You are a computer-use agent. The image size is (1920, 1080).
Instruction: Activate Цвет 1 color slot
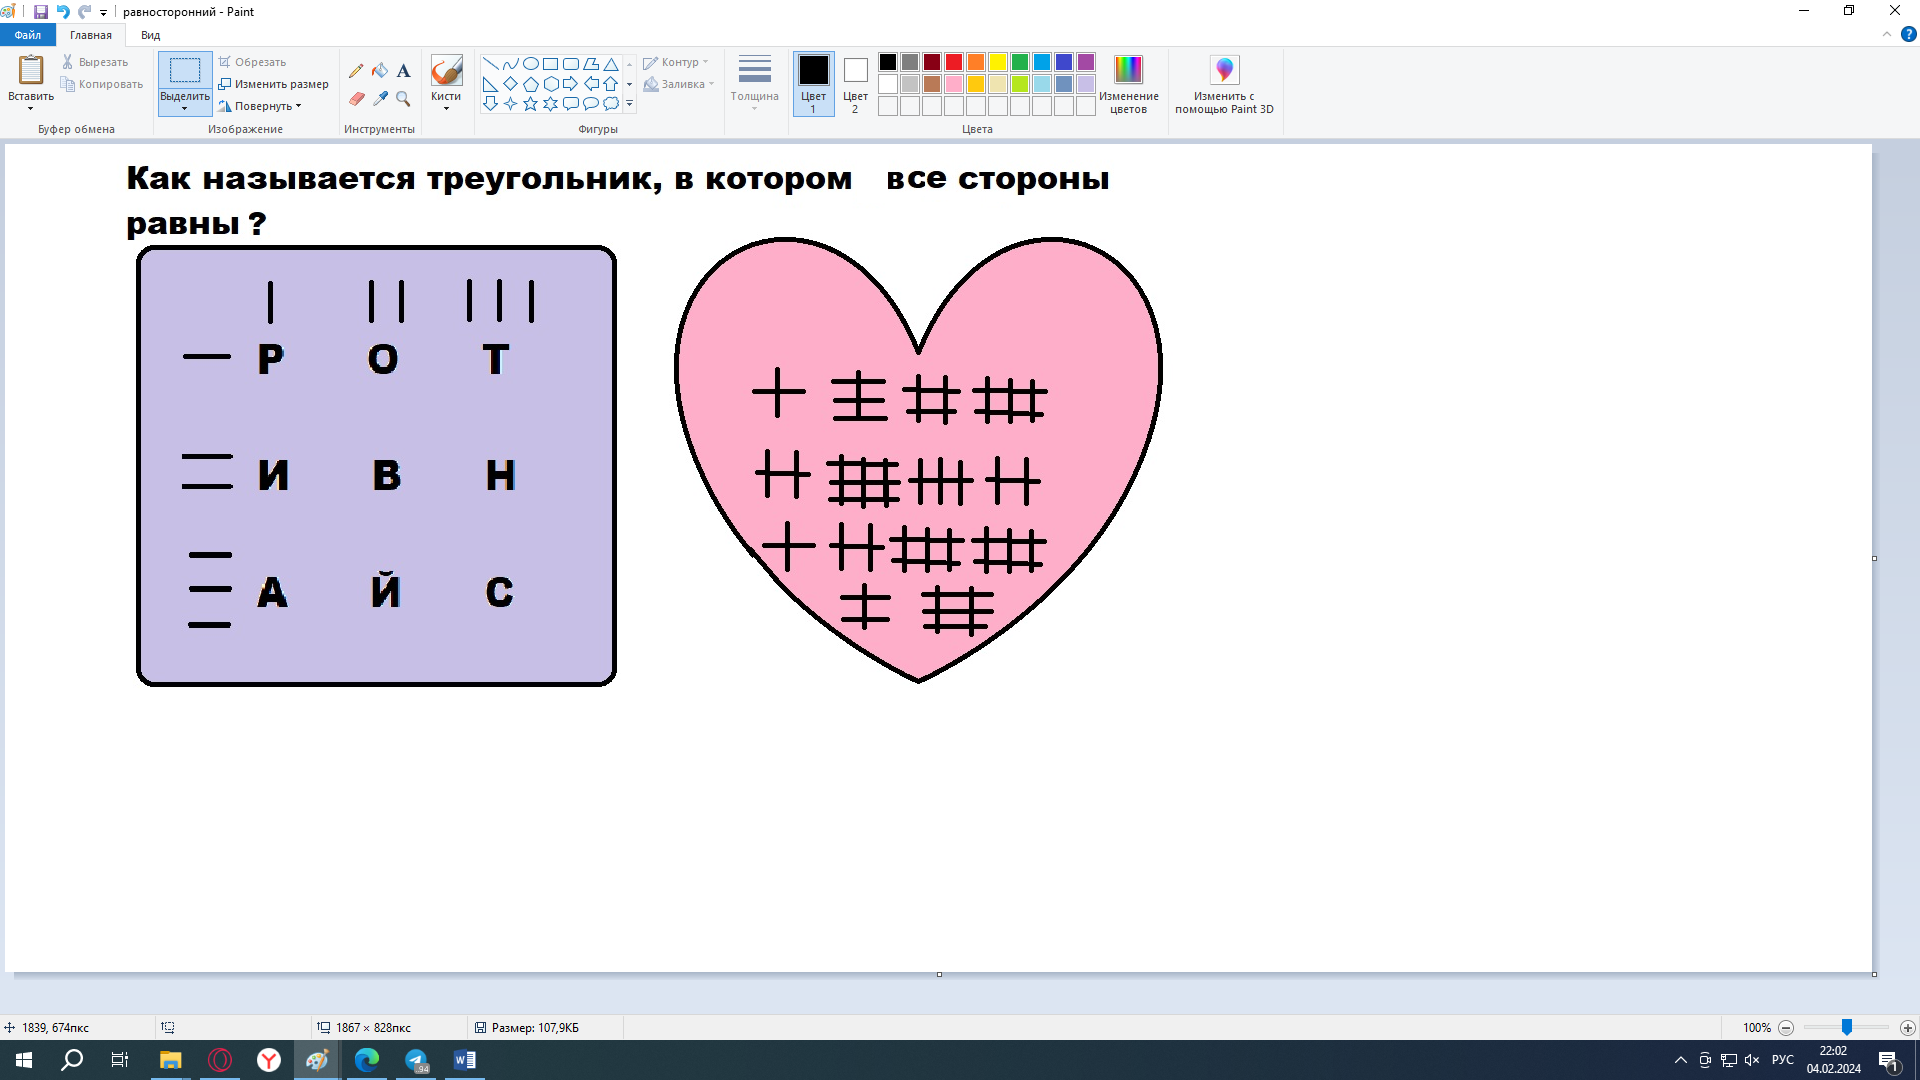(813, 84)
